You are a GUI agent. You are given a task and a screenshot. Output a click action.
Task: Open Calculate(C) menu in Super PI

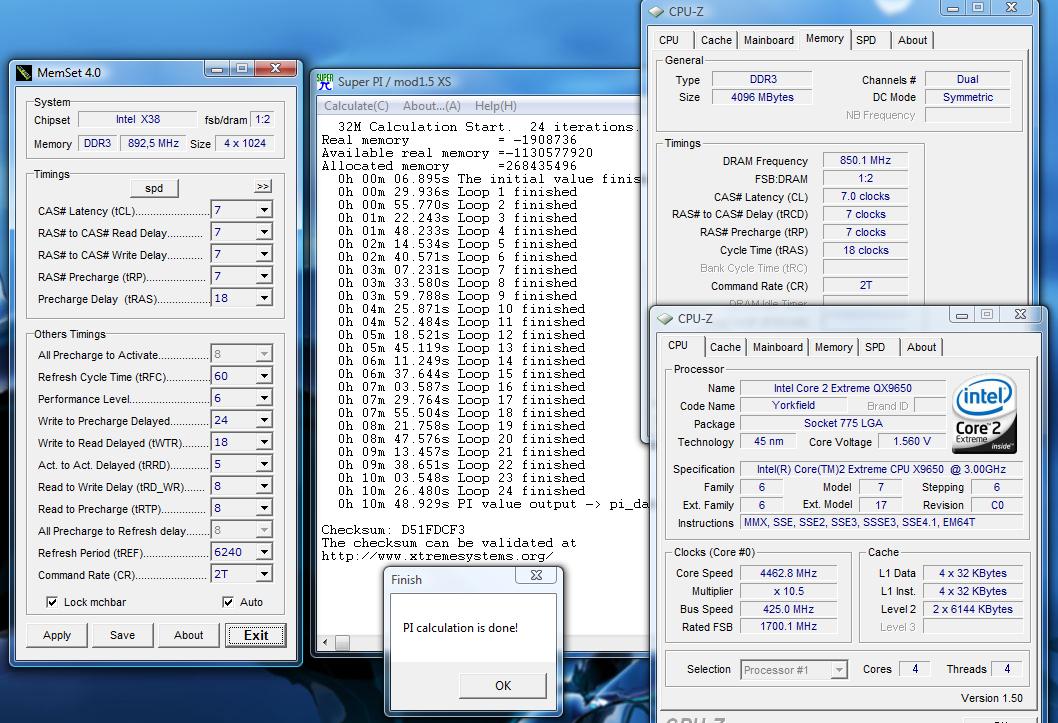click(x=356, y=106)
